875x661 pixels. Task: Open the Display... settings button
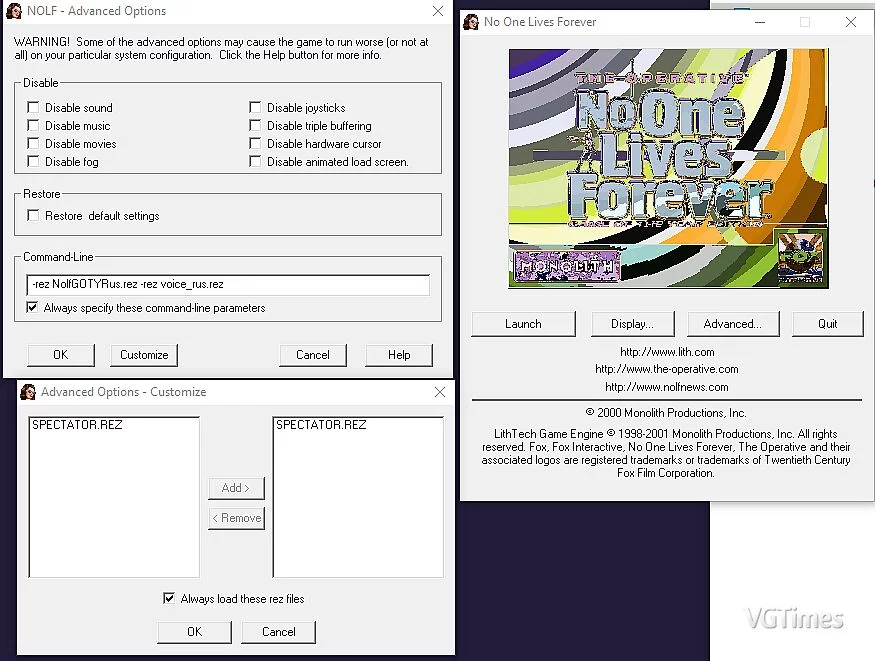[632, 324]
